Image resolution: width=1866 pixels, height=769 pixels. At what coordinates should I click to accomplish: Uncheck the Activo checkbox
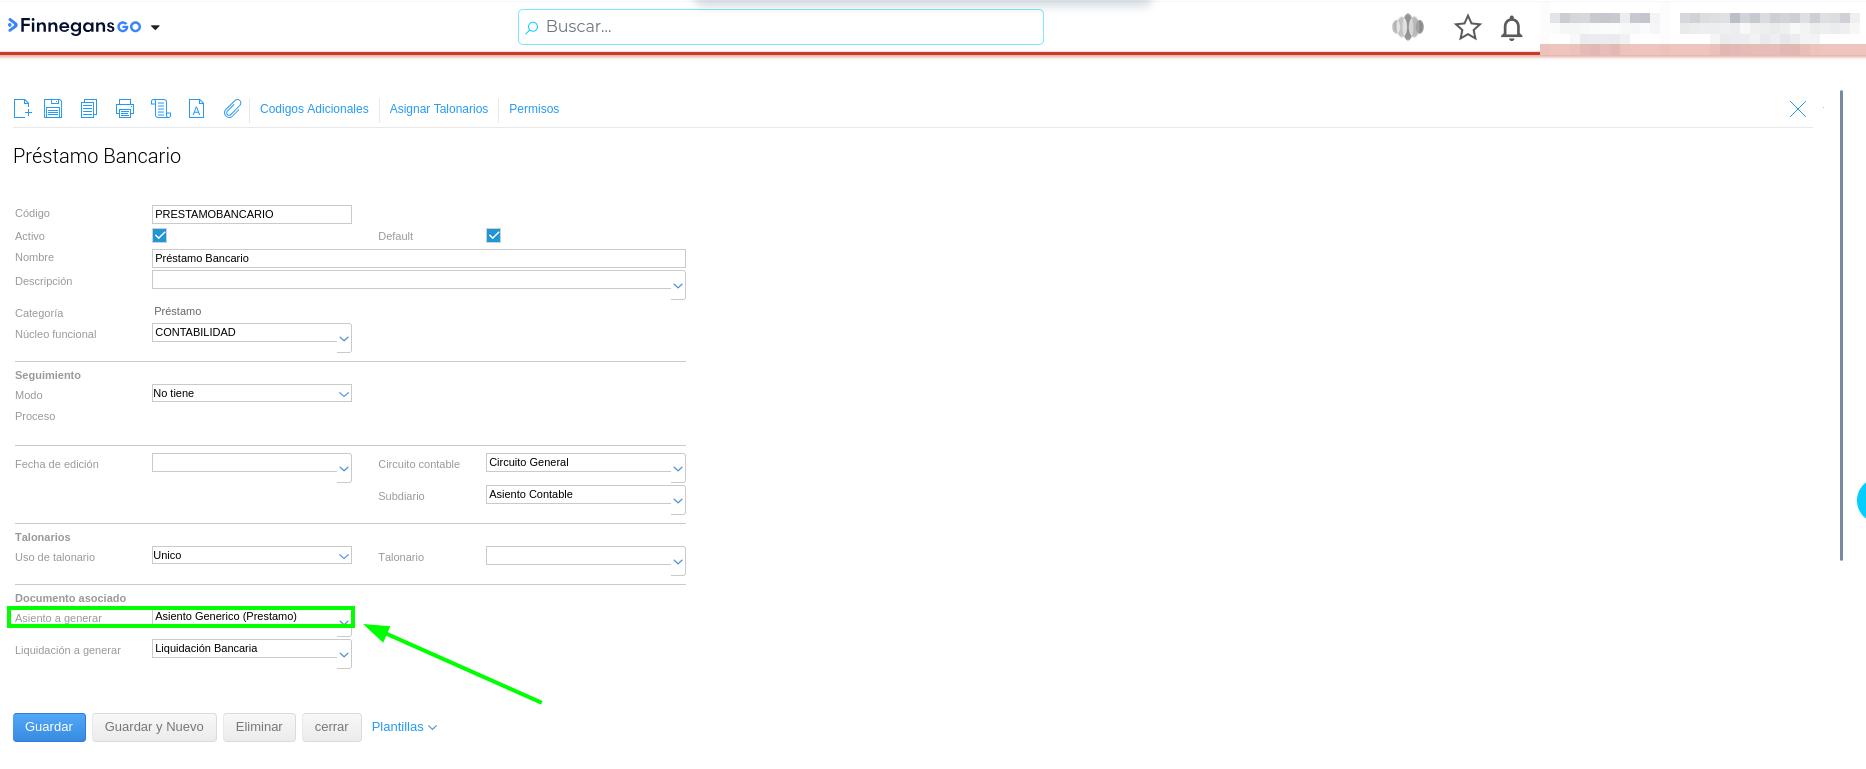pos(160,236)
